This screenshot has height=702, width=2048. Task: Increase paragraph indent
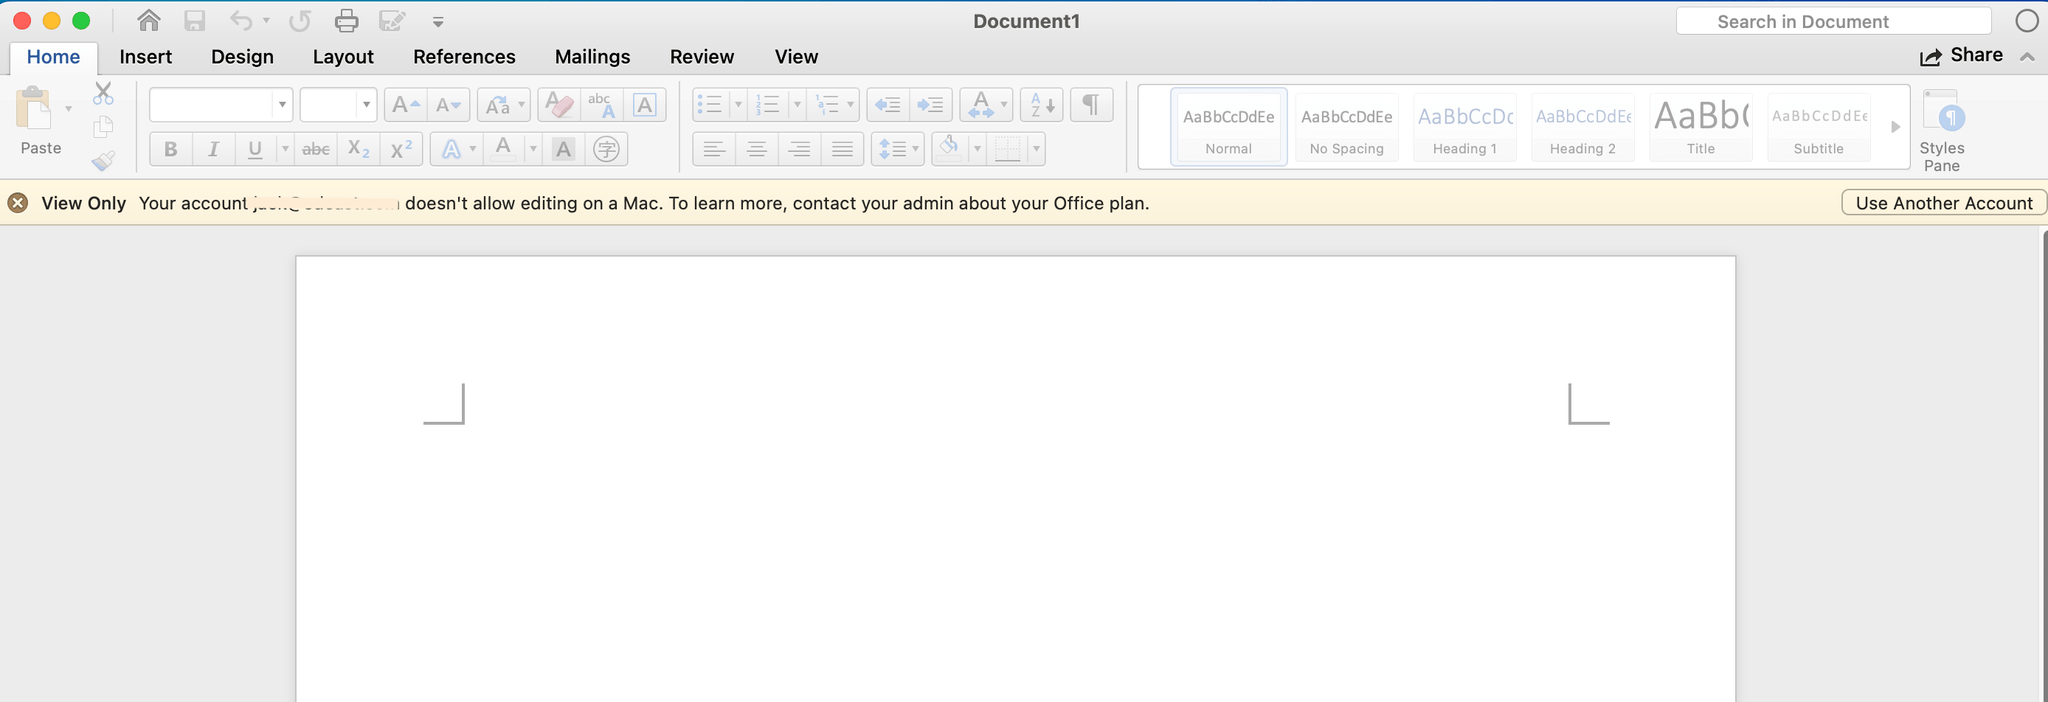[x=930, y=104]
